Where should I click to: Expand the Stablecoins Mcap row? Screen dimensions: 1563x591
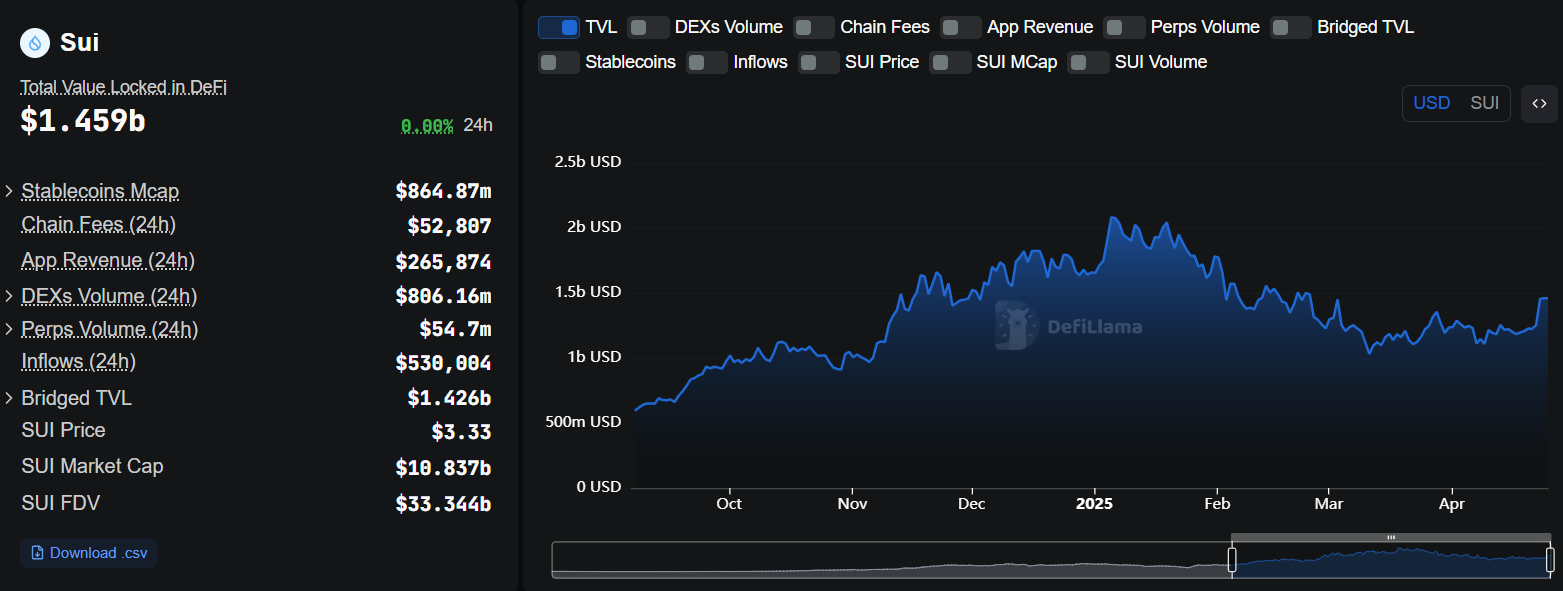pyautogui.click(x=9, y=191)
